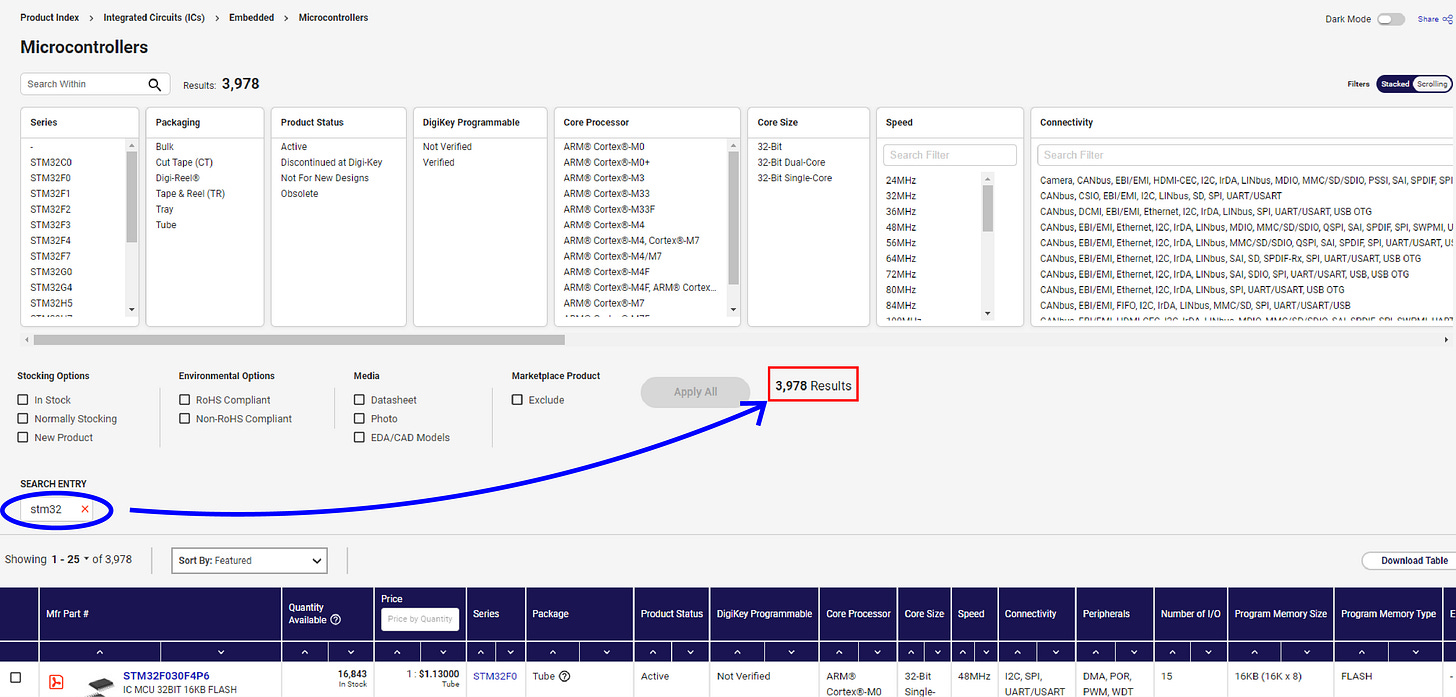
Task: Go to Embedded breadcrumb
Action: pos(251,18)
